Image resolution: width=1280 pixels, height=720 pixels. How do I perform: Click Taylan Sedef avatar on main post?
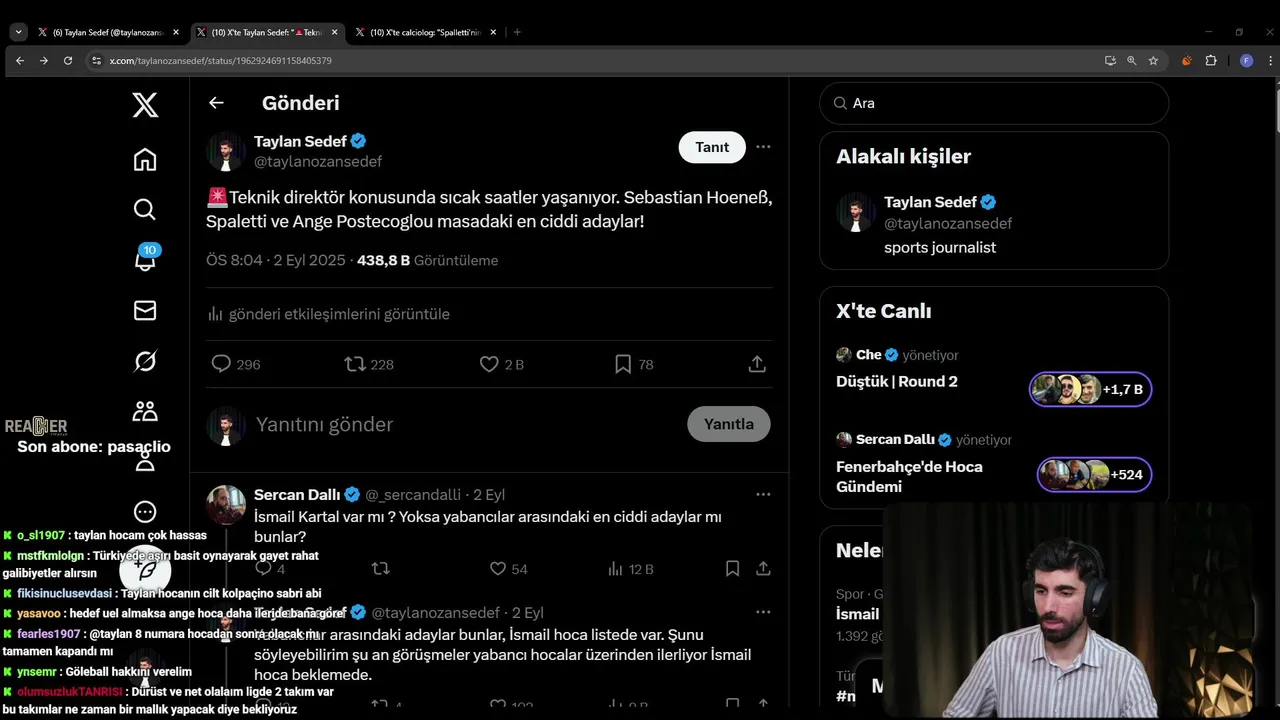226,151
